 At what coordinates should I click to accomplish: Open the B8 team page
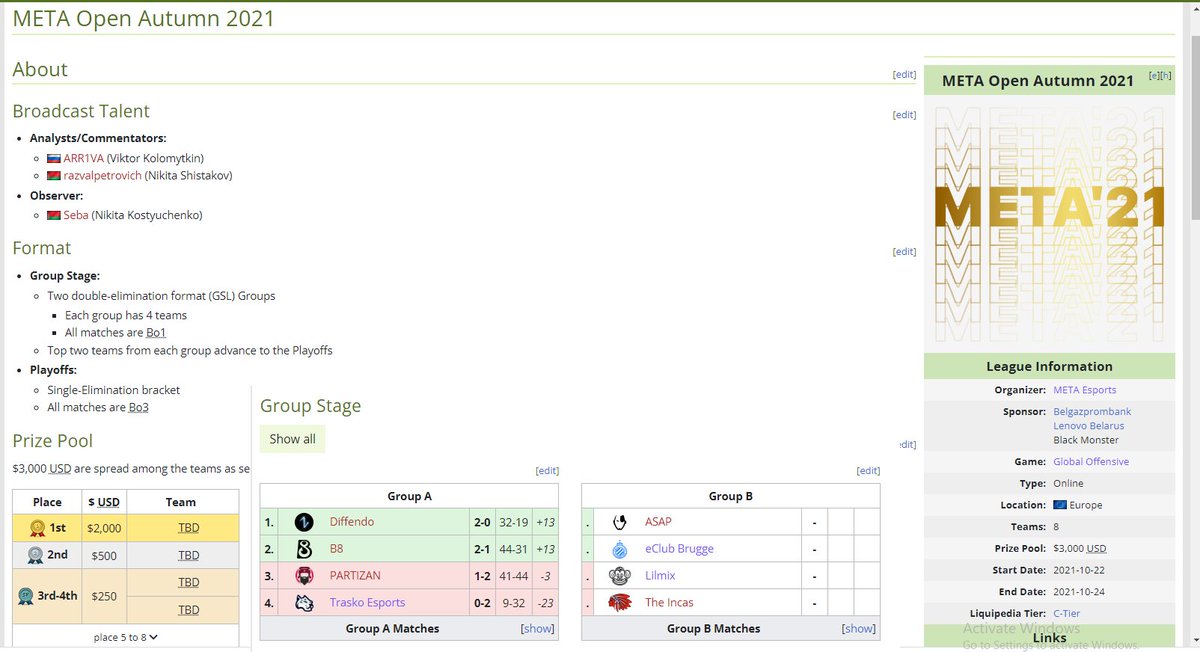338,549
